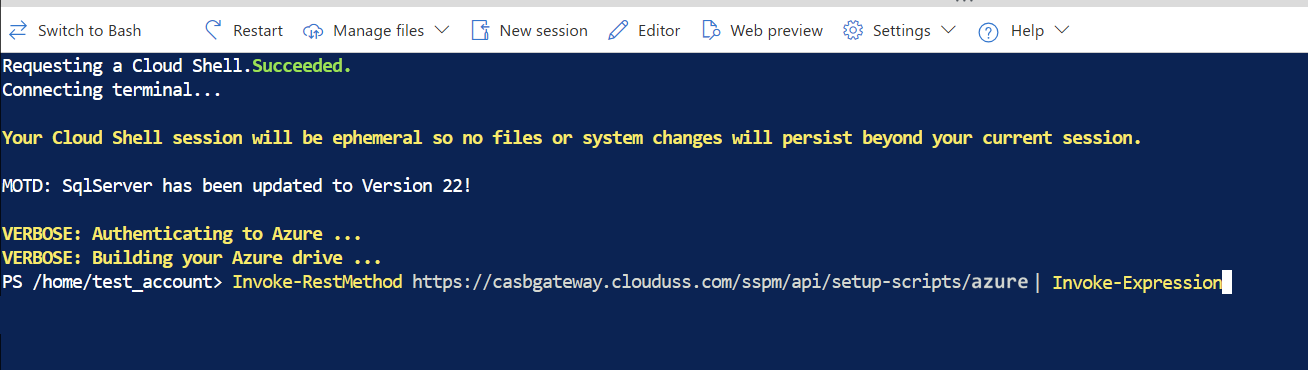This screenshot has width=1308, height=370.
Task: Click the Switch to Bash arrows icon
Action: tap(18, 30)
